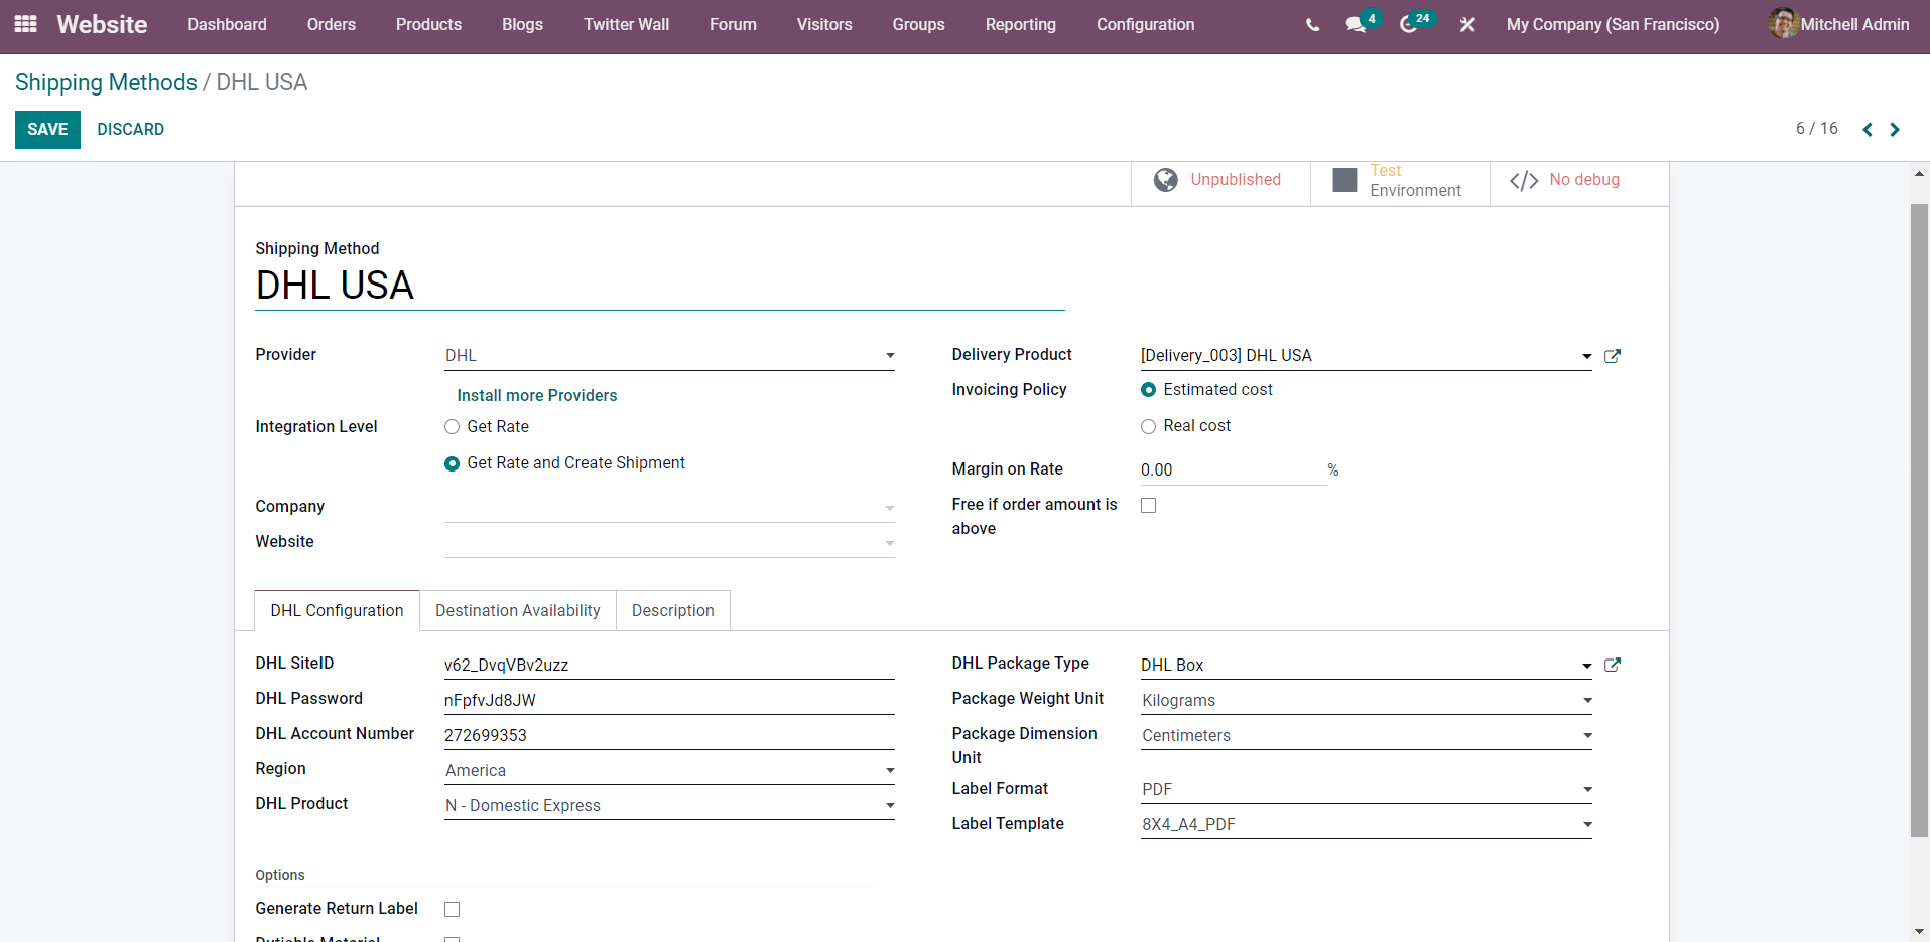The width and height of the screenshot is (1930, 942).
Task: Switch to DHL Configuration tab
Action: pyautogui.click(x=337, y=611)
